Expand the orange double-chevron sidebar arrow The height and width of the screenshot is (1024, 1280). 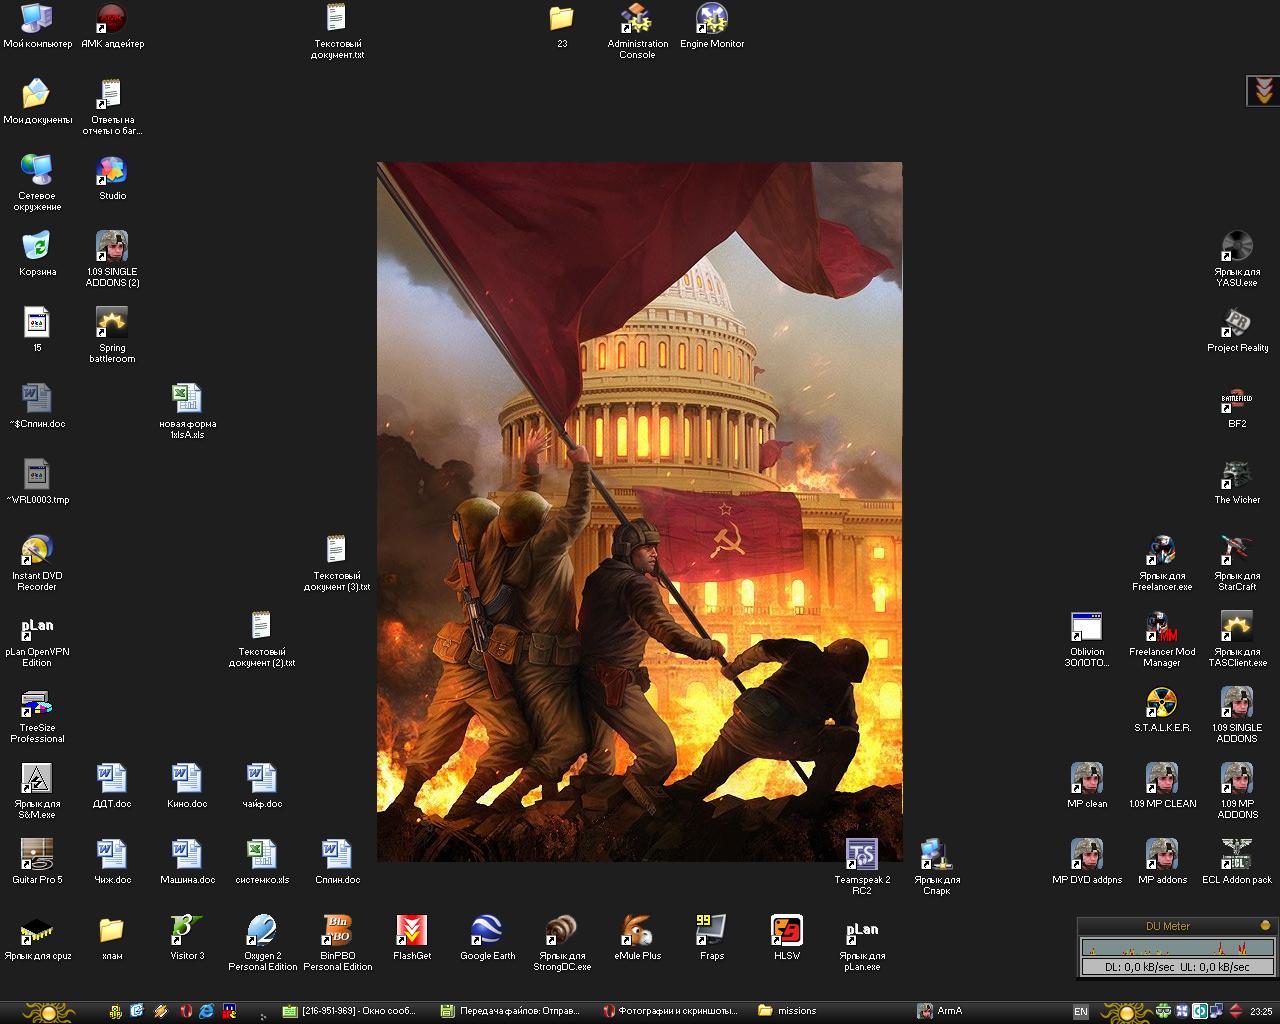click(1263, 91)
